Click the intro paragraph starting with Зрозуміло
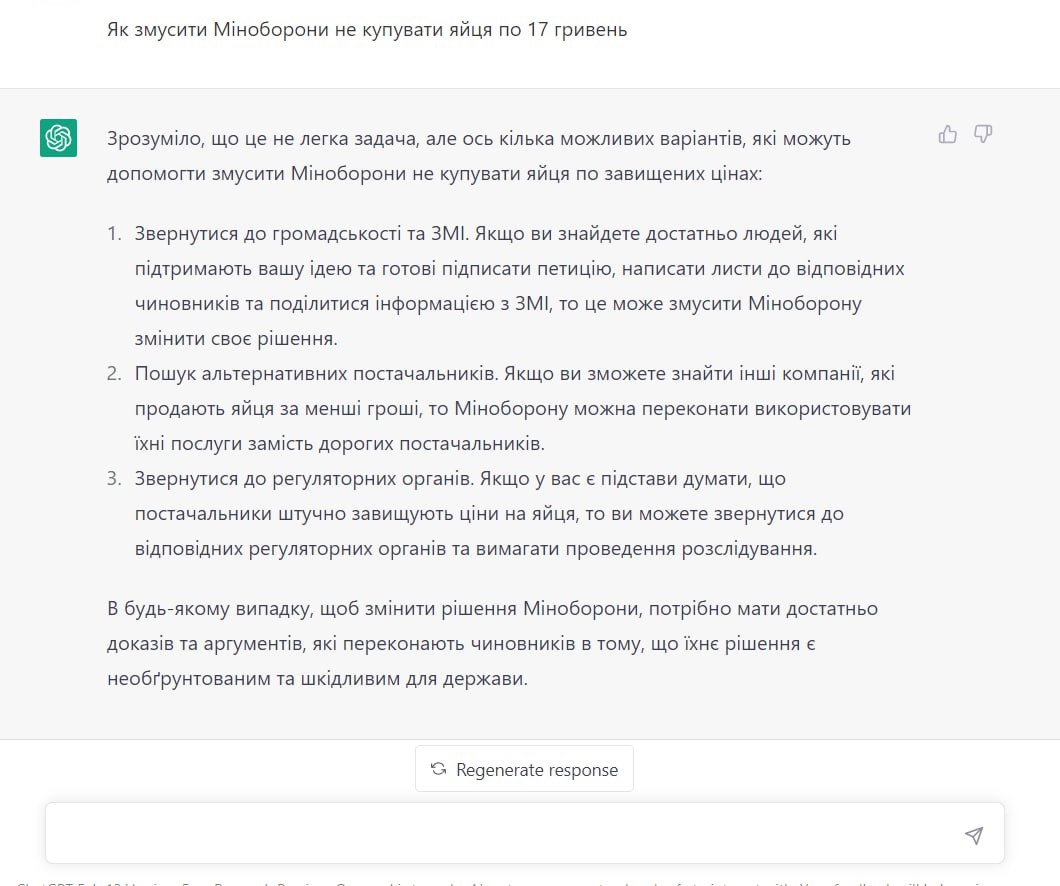 (480, 156)
